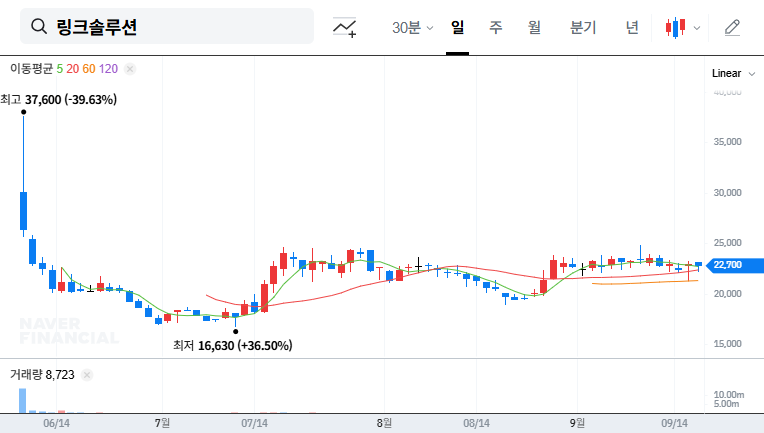Screen dimensions: 764x433
Task: Click the 08/14 date axis label
Action: pyautogui.click(x=477, y=423)
